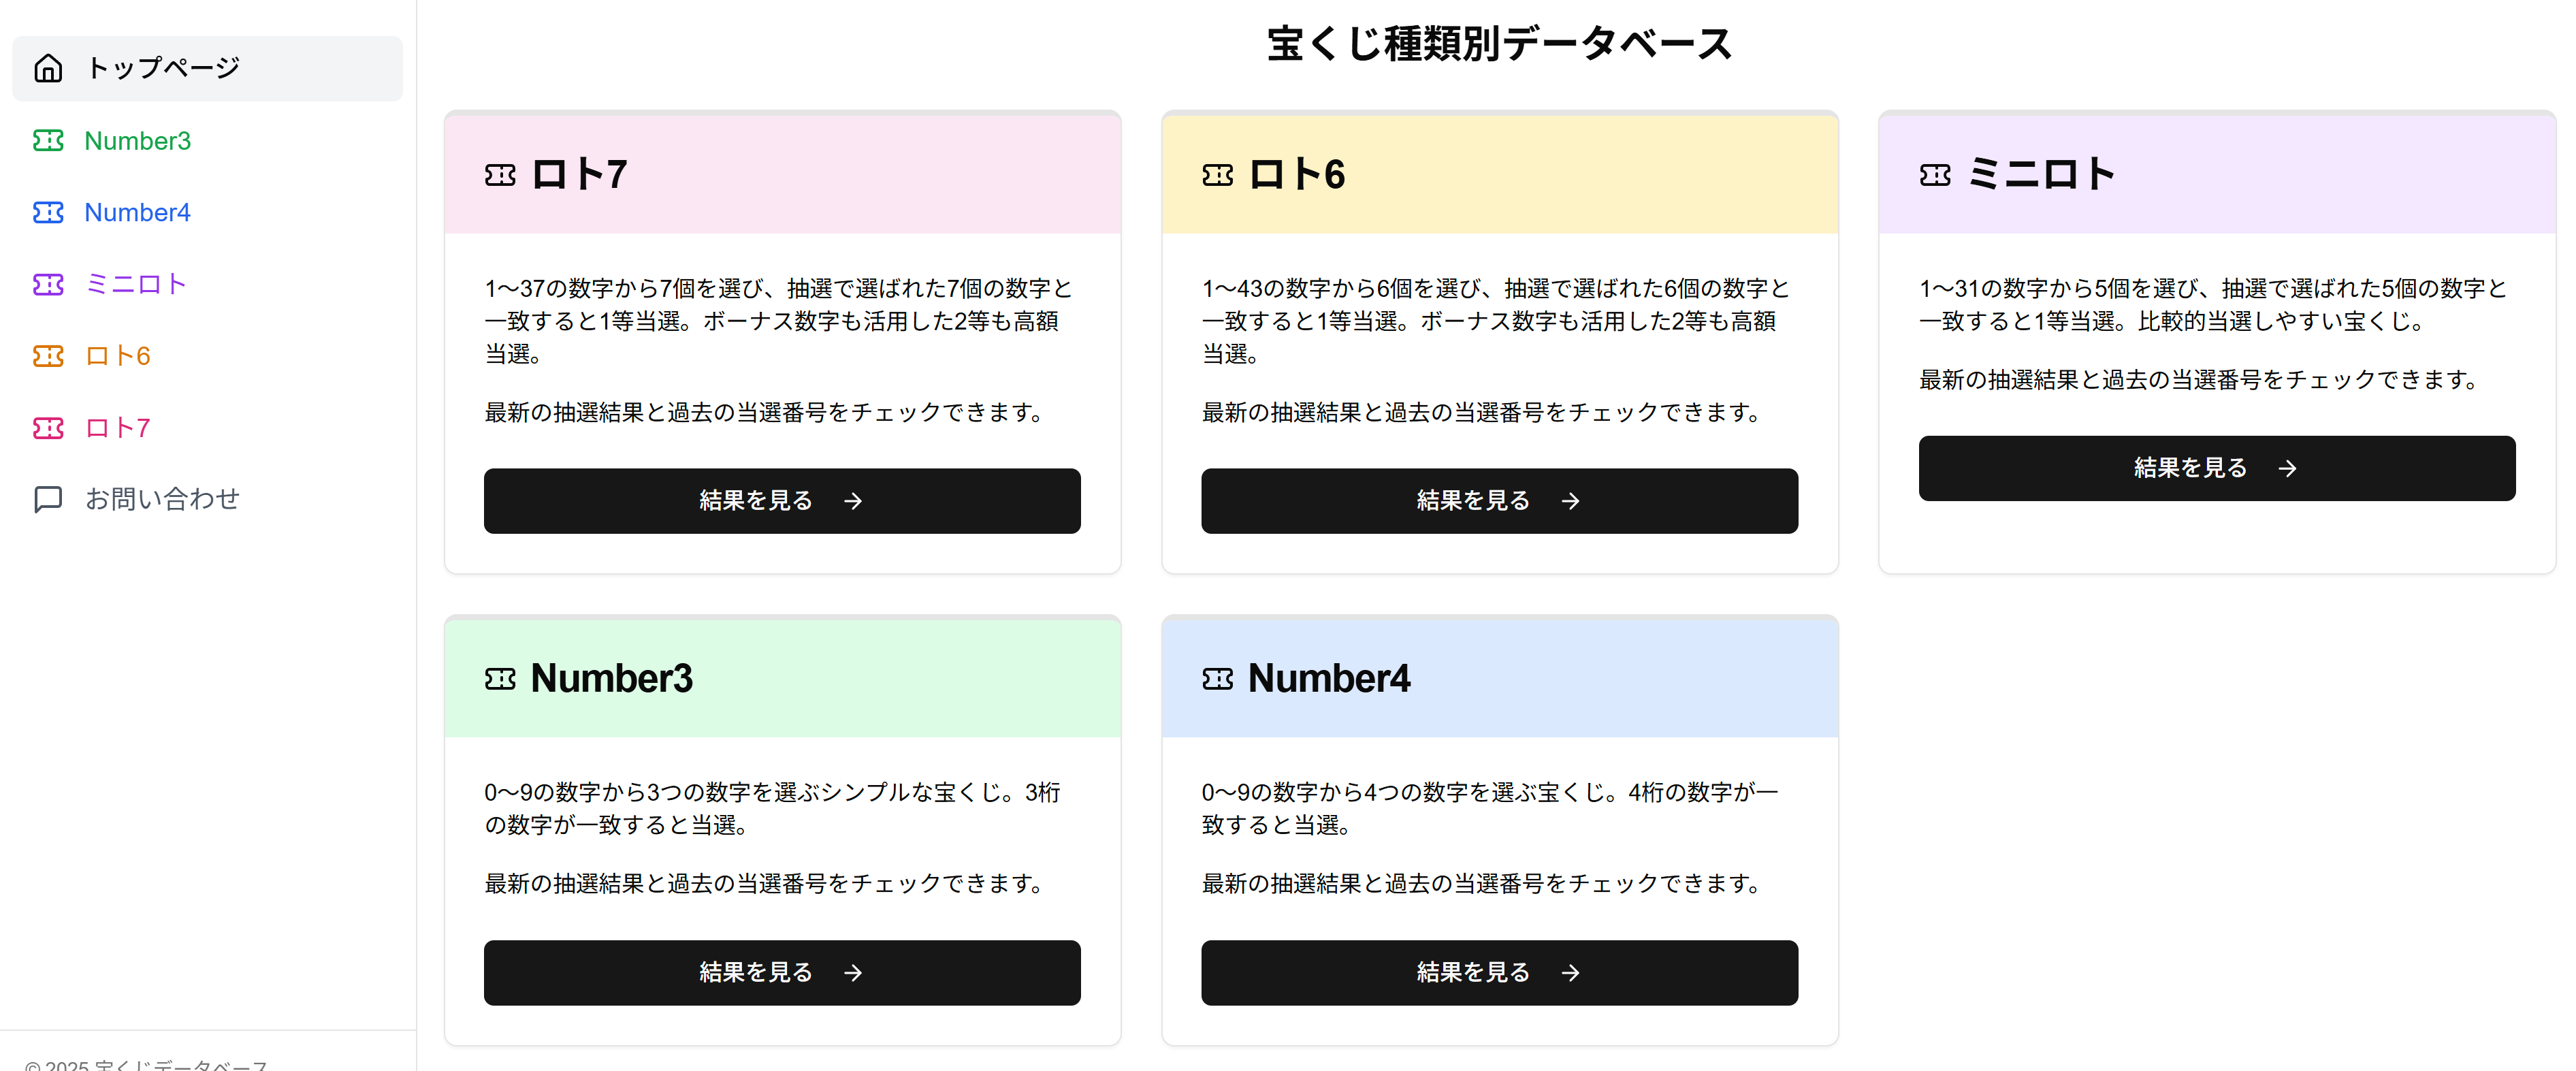
Task: Click the ticket icon in the Number3 card header
Action: point(501,678)
